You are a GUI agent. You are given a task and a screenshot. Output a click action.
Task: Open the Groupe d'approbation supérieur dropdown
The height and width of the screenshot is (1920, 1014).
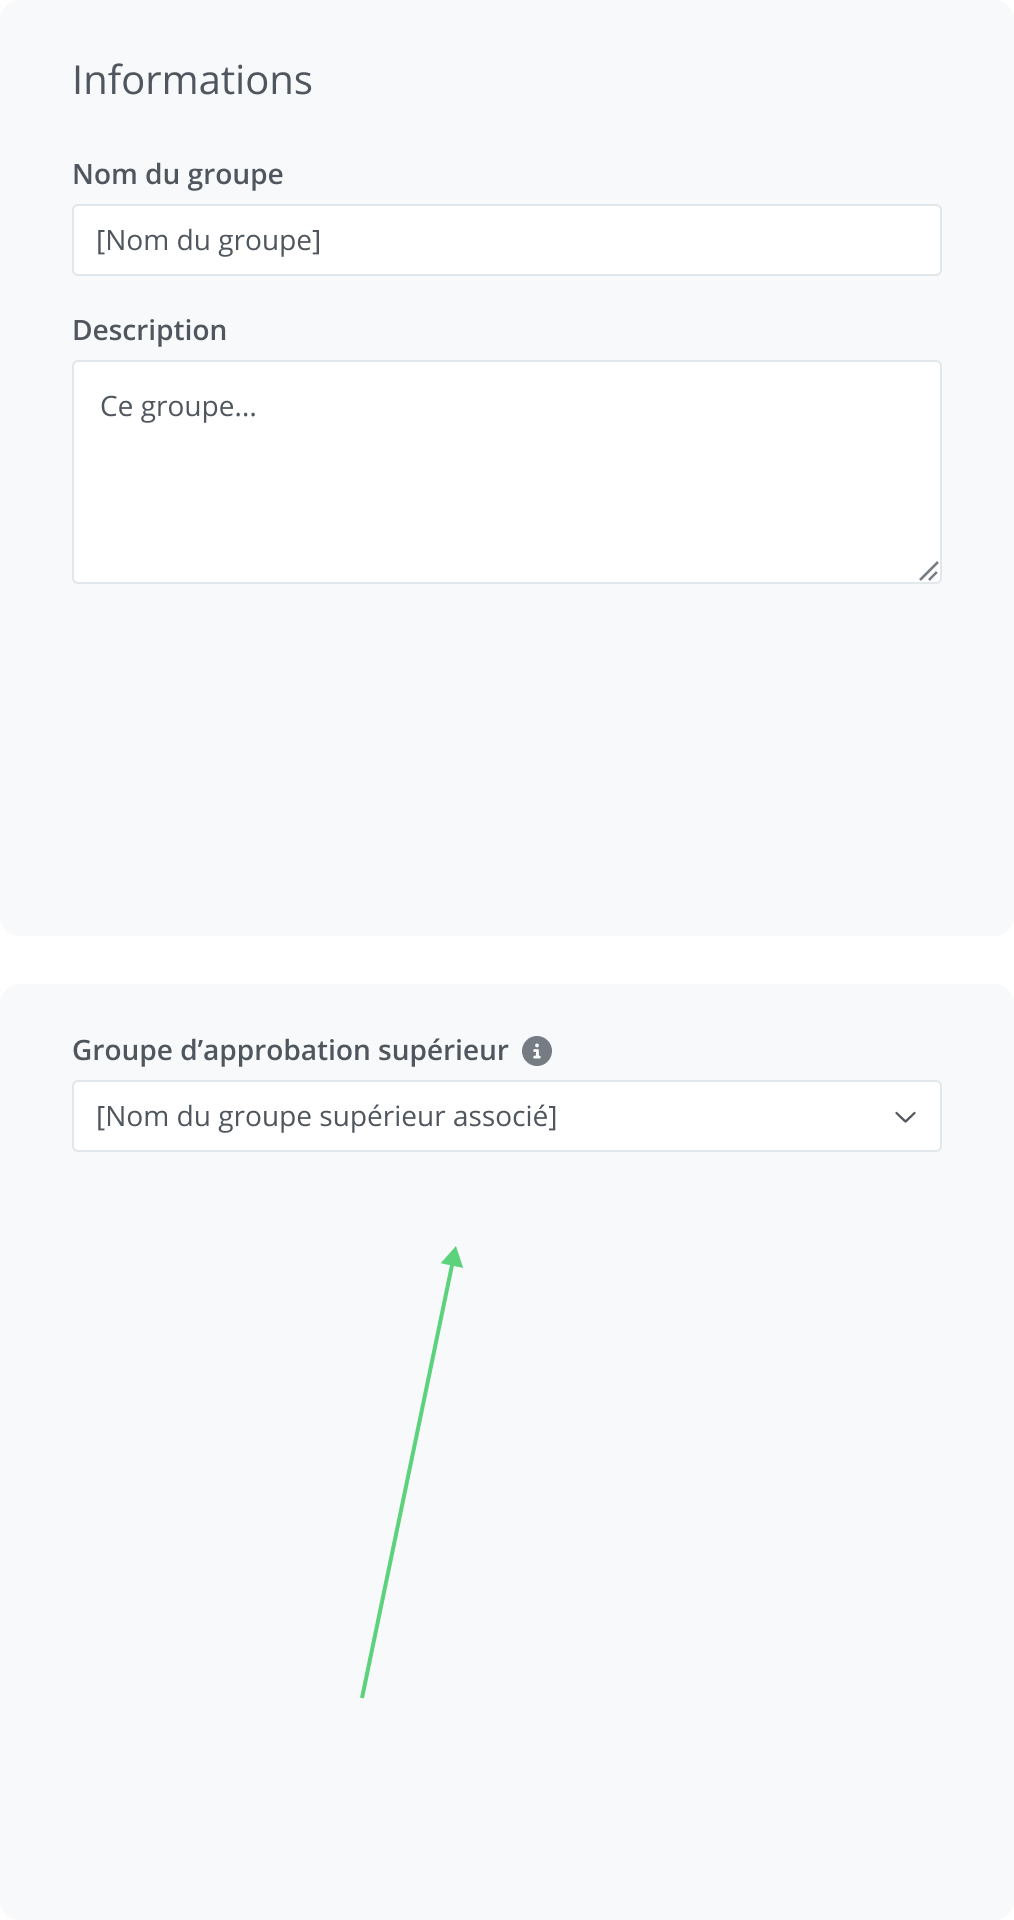point(506,1116)
